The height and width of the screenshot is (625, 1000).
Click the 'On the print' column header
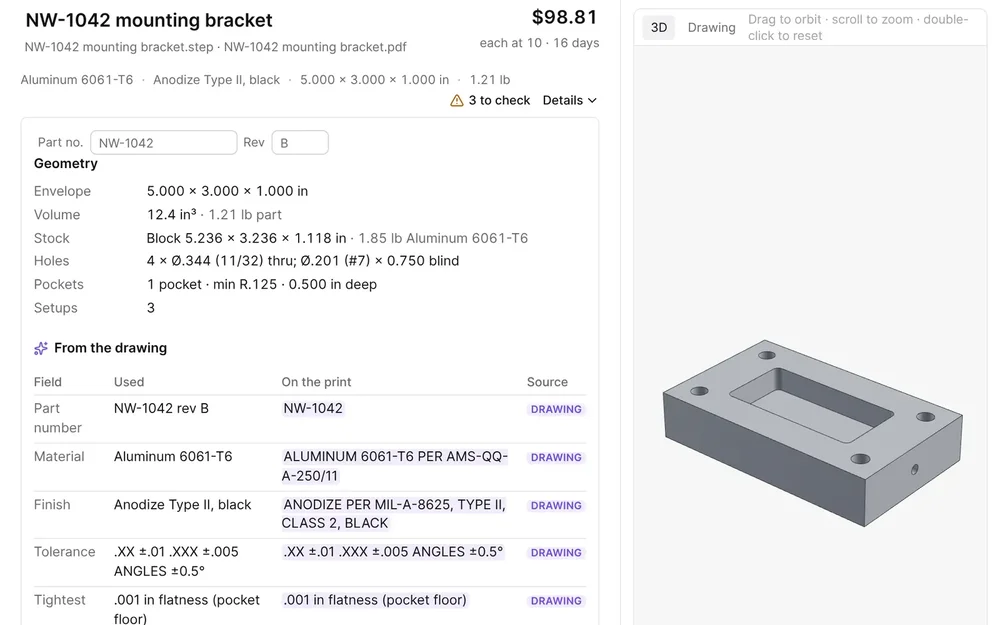316,382
